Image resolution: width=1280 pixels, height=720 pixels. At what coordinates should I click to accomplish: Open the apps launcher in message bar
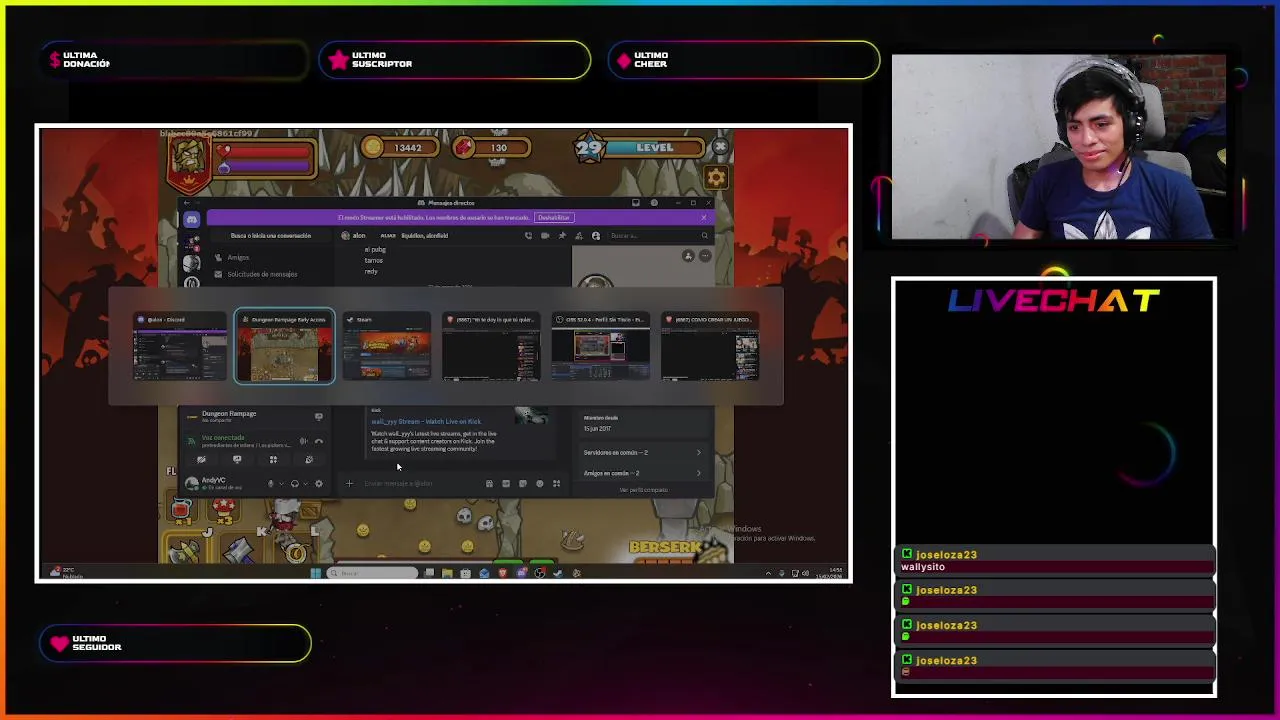tap(557, 483)
